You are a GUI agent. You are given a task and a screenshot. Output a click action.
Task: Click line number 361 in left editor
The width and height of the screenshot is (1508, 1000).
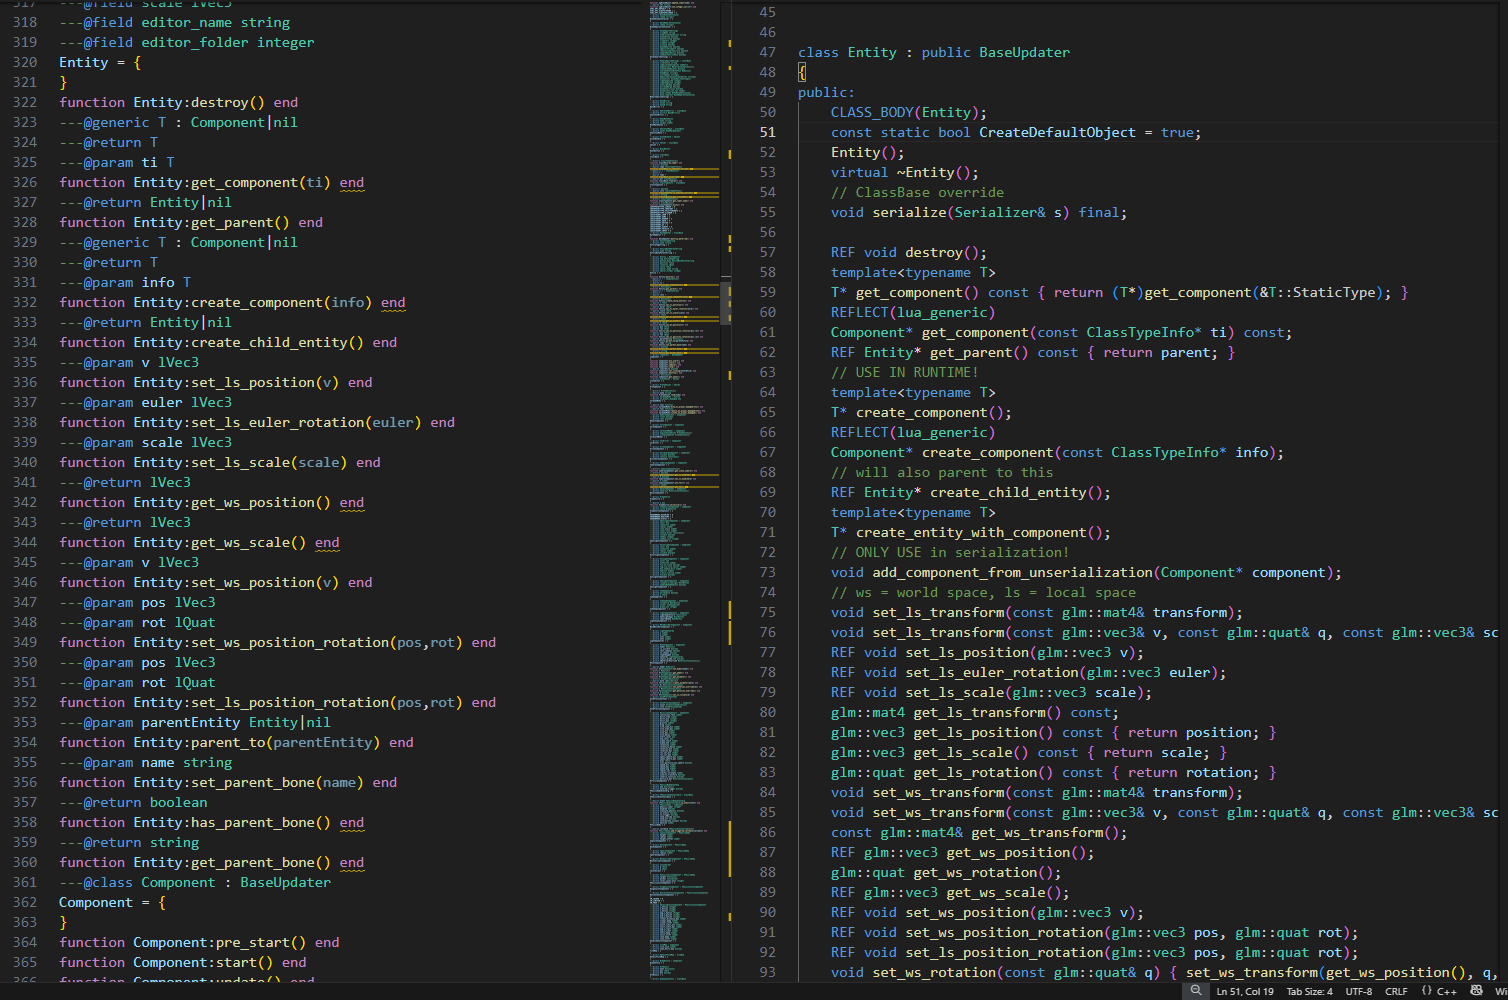[x=25, y=882]
